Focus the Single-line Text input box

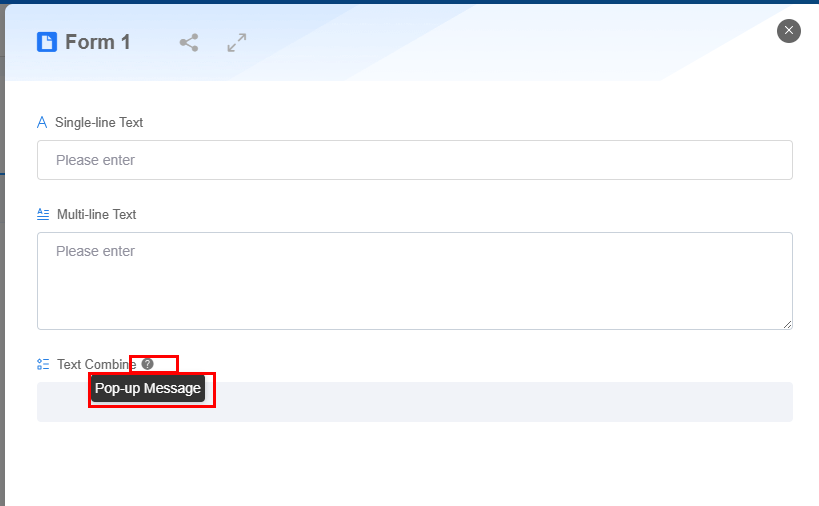coord(415,160)
